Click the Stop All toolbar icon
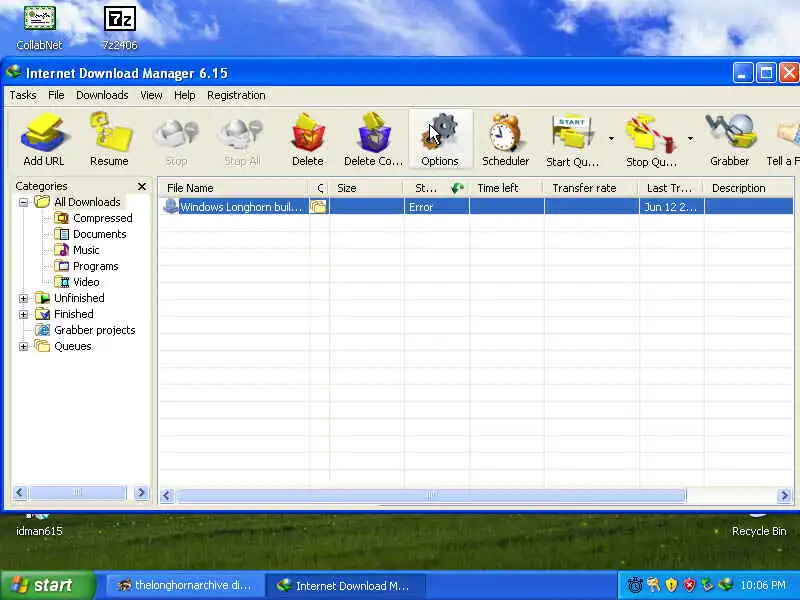This screenshot has width=800, height=600. pyautogui.click(x=242, y=139)
